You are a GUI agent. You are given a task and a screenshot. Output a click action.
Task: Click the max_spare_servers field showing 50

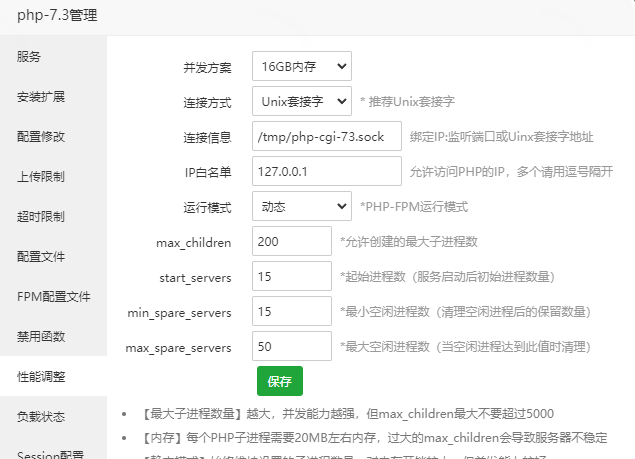point(292,346)
